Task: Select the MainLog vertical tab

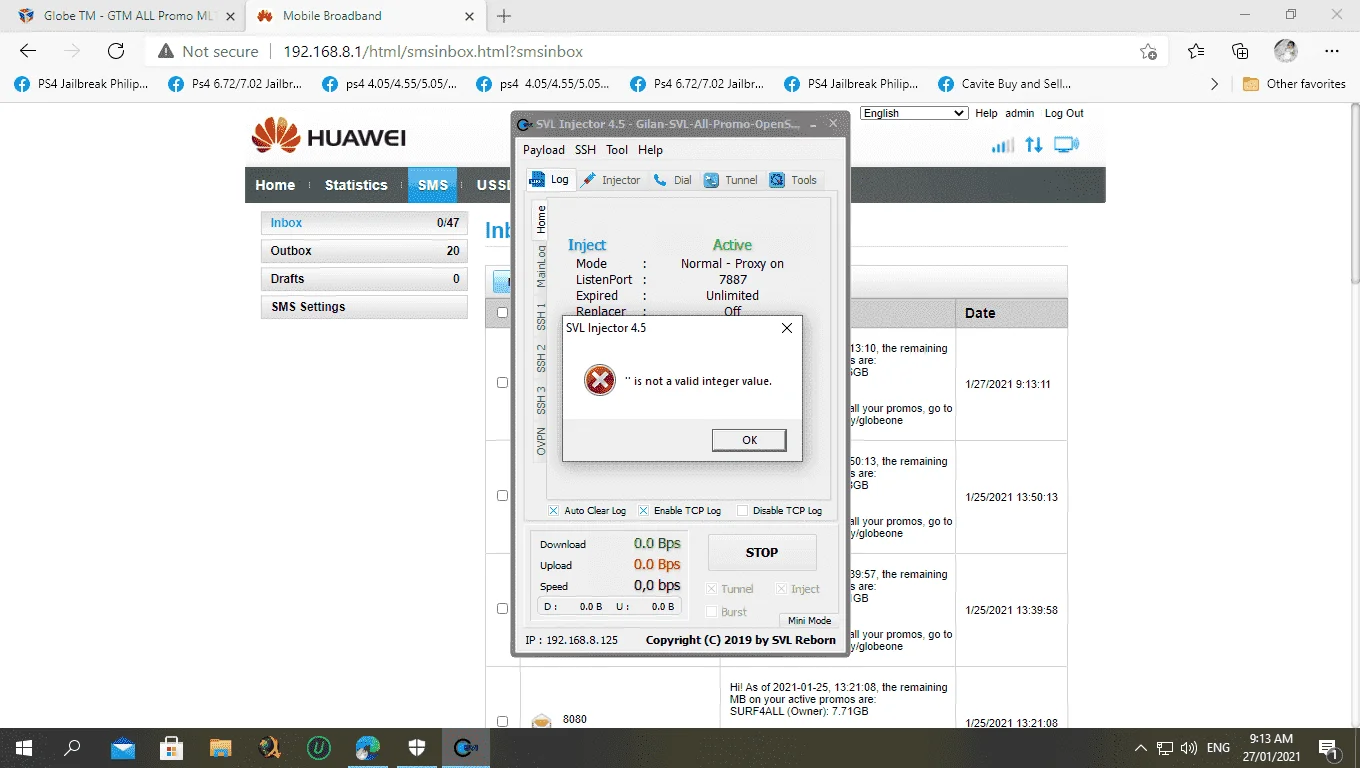Action: (541, 266)
